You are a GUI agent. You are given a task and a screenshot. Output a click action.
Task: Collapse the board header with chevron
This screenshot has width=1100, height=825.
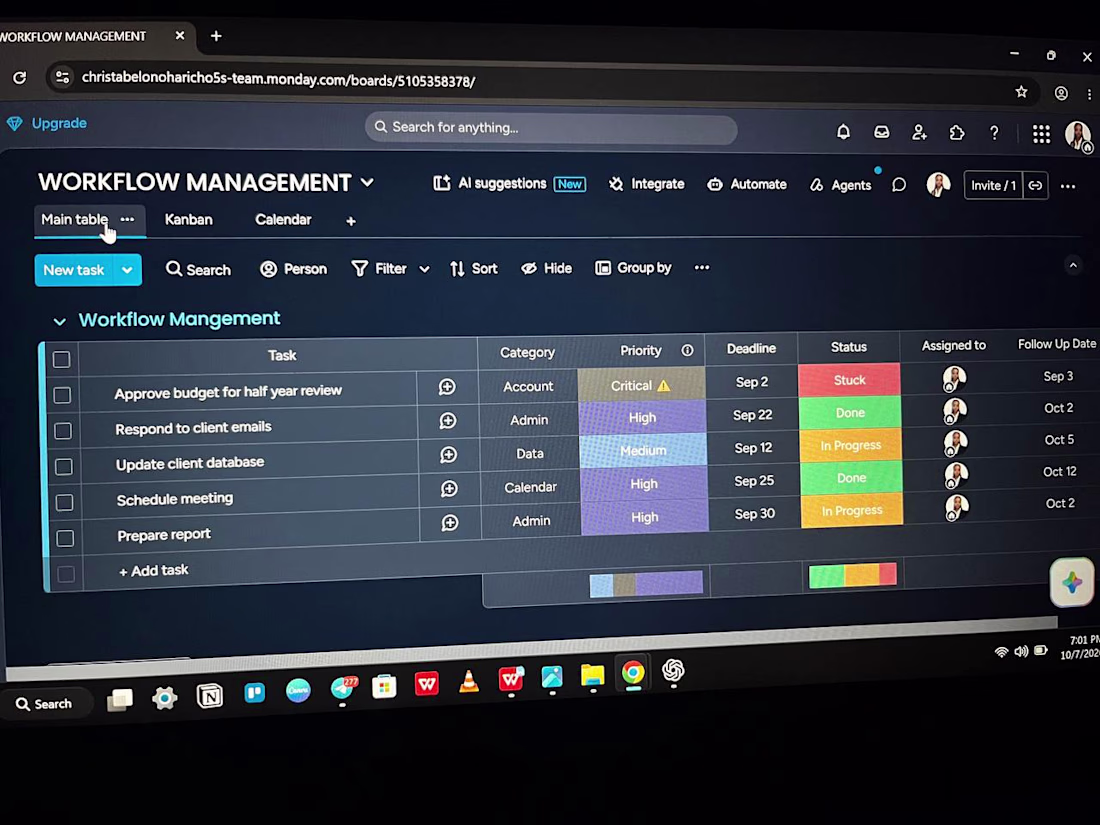click(x=1073, y=265)
